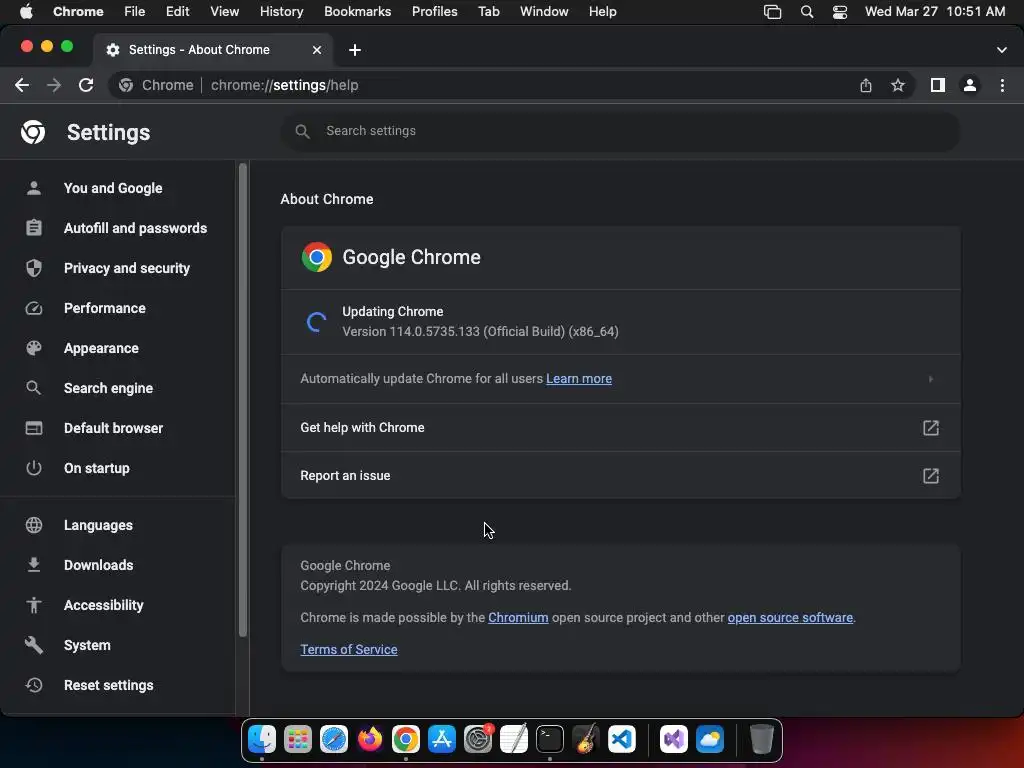Open Finder from the Dock
The height and width of the screenshot is (768, 1024).
pos(262,739)
